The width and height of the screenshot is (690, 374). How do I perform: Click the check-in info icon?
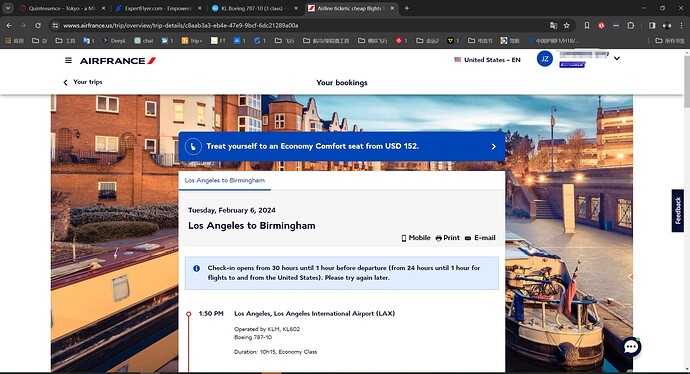[x=196, y=268]
